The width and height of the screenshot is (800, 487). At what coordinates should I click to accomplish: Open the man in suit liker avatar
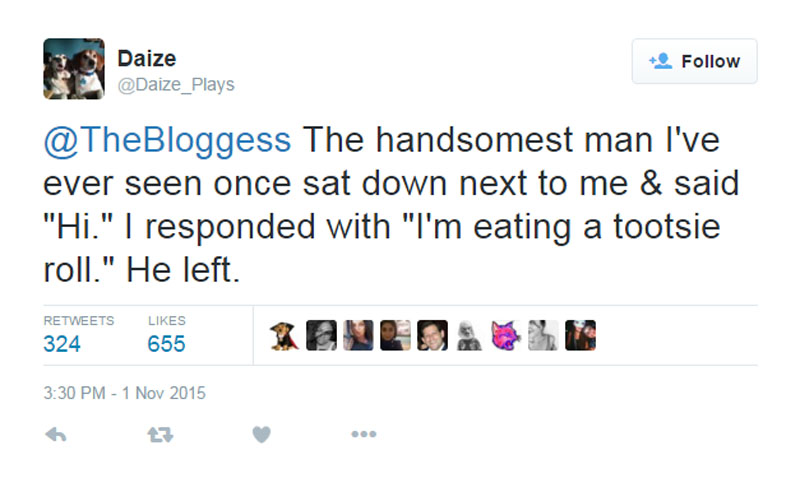point(432,336)
